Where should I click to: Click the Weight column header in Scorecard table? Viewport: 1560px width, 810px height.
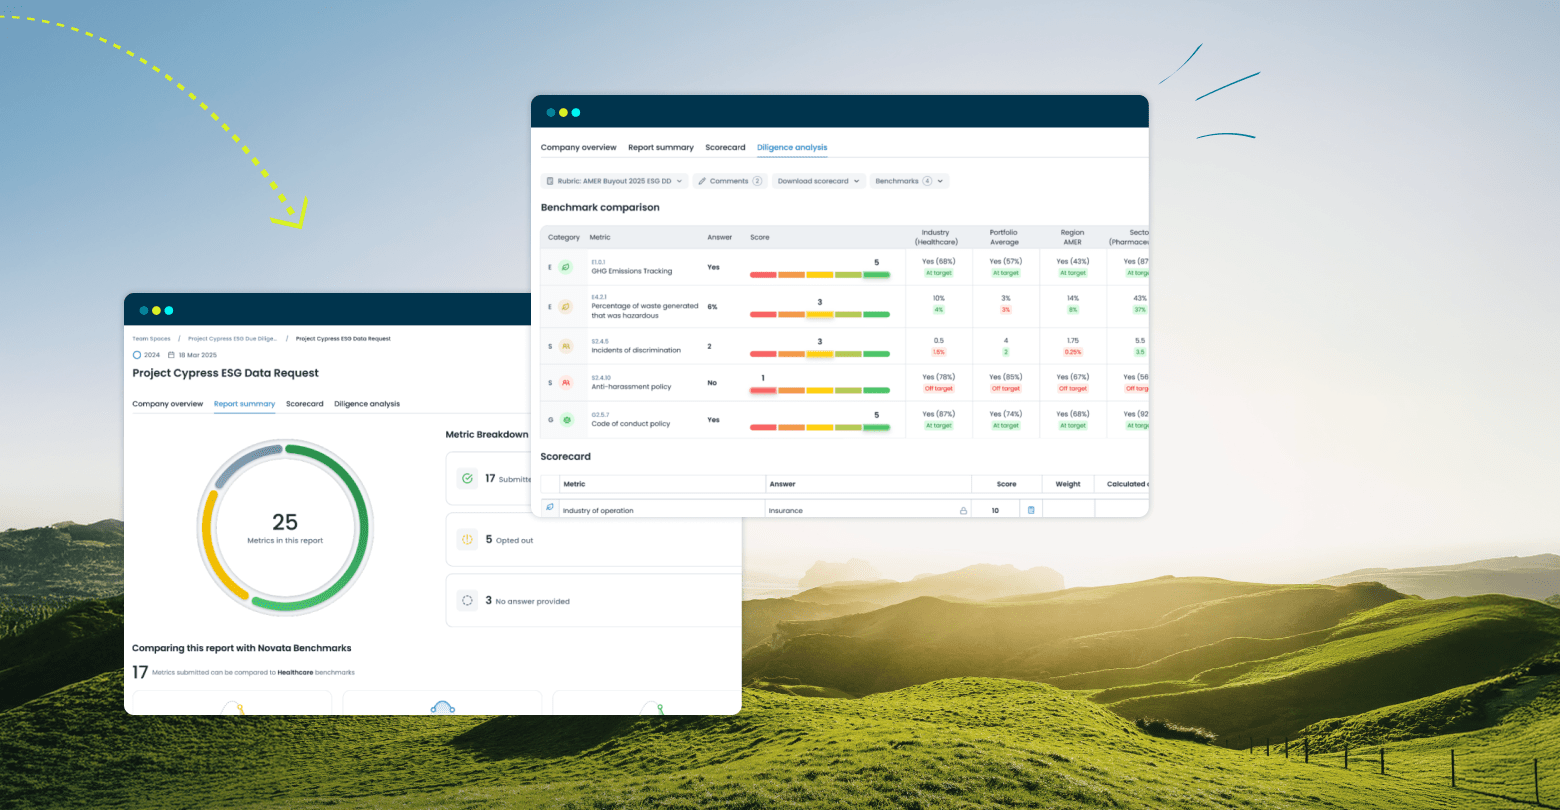[x=1068, y=484]
